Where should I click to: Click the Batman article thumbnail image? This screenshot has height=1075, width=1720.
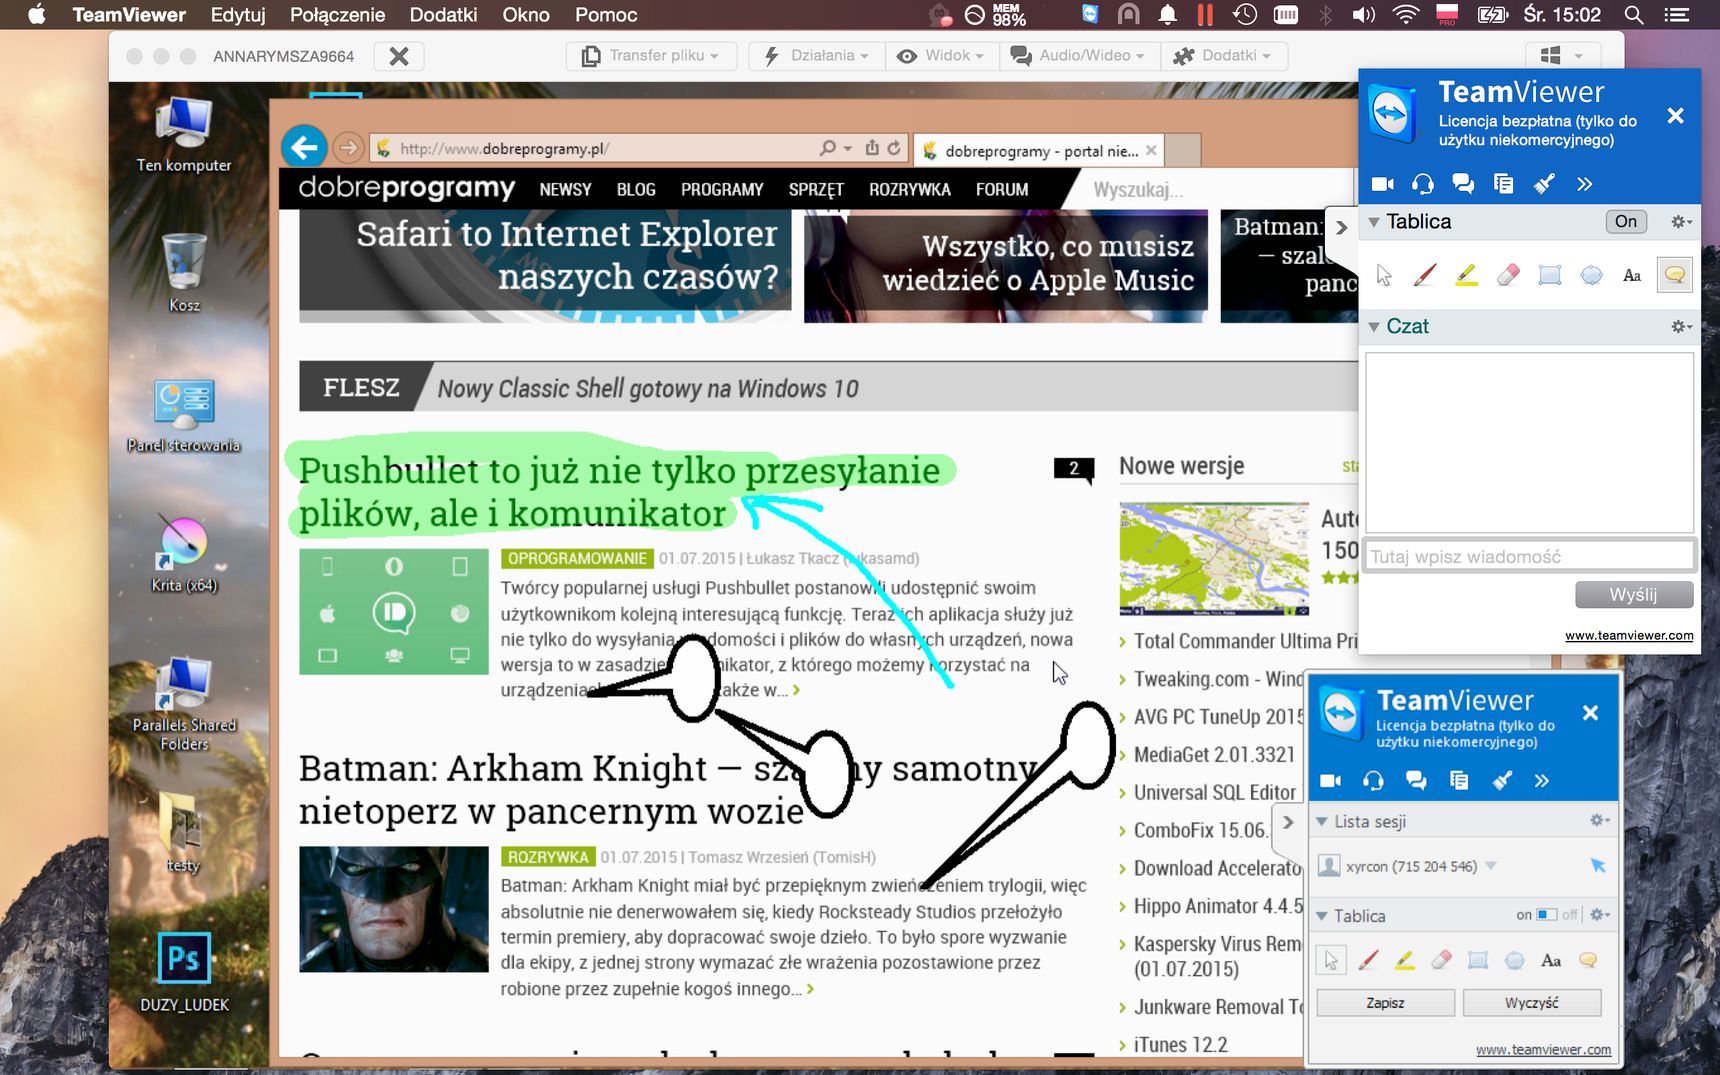click(x=394, y=909)
